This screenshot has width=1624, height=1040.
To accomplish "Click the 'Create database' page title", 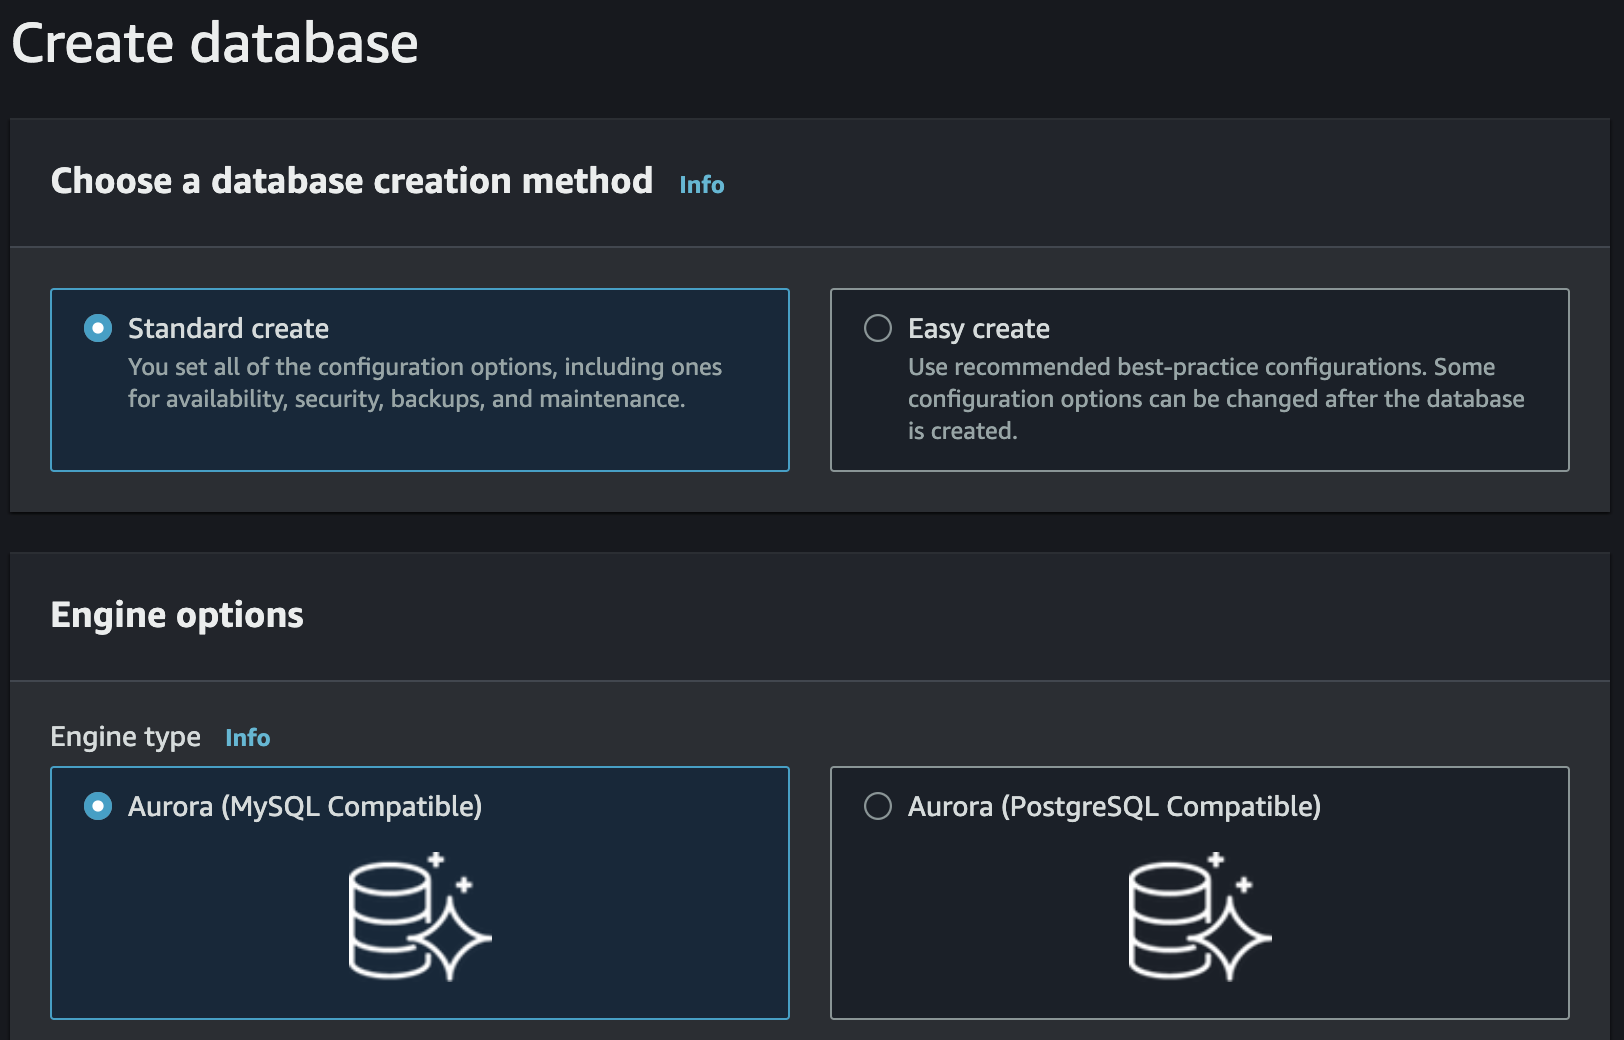I will point(215,43).
